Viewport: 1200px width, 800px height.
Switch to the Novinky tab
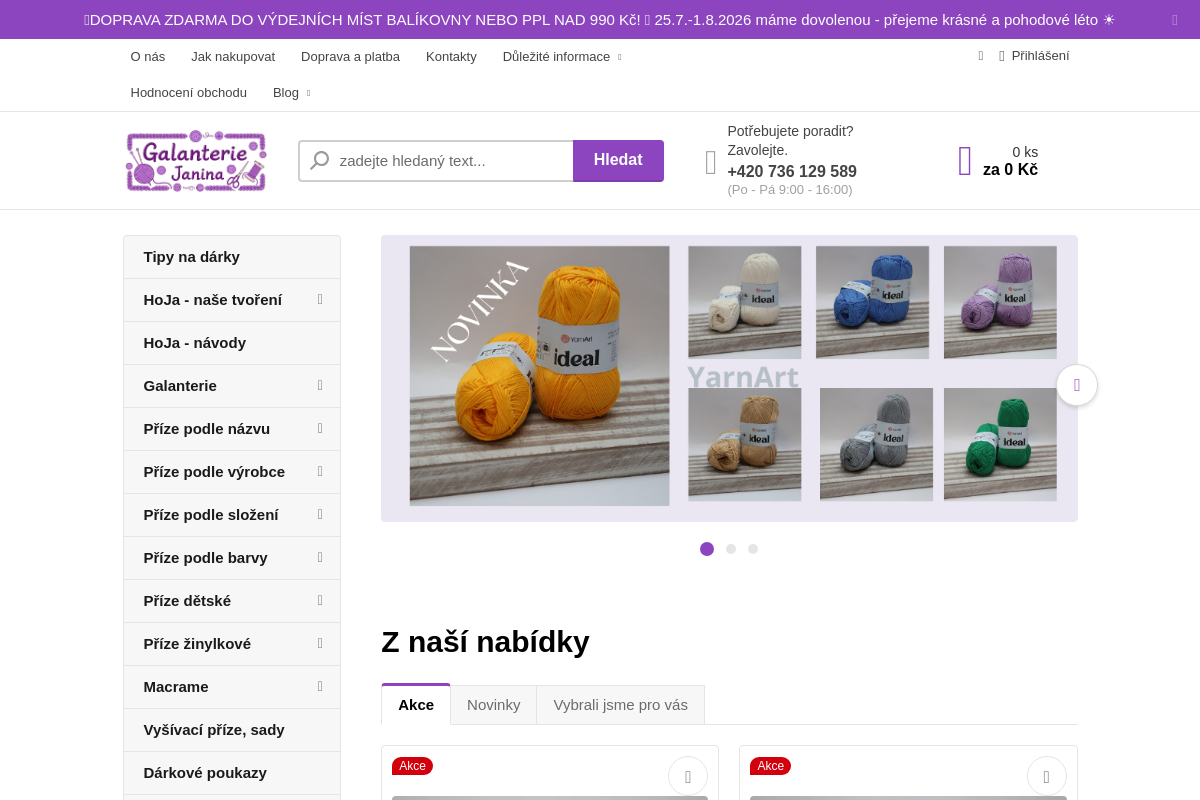494,704
